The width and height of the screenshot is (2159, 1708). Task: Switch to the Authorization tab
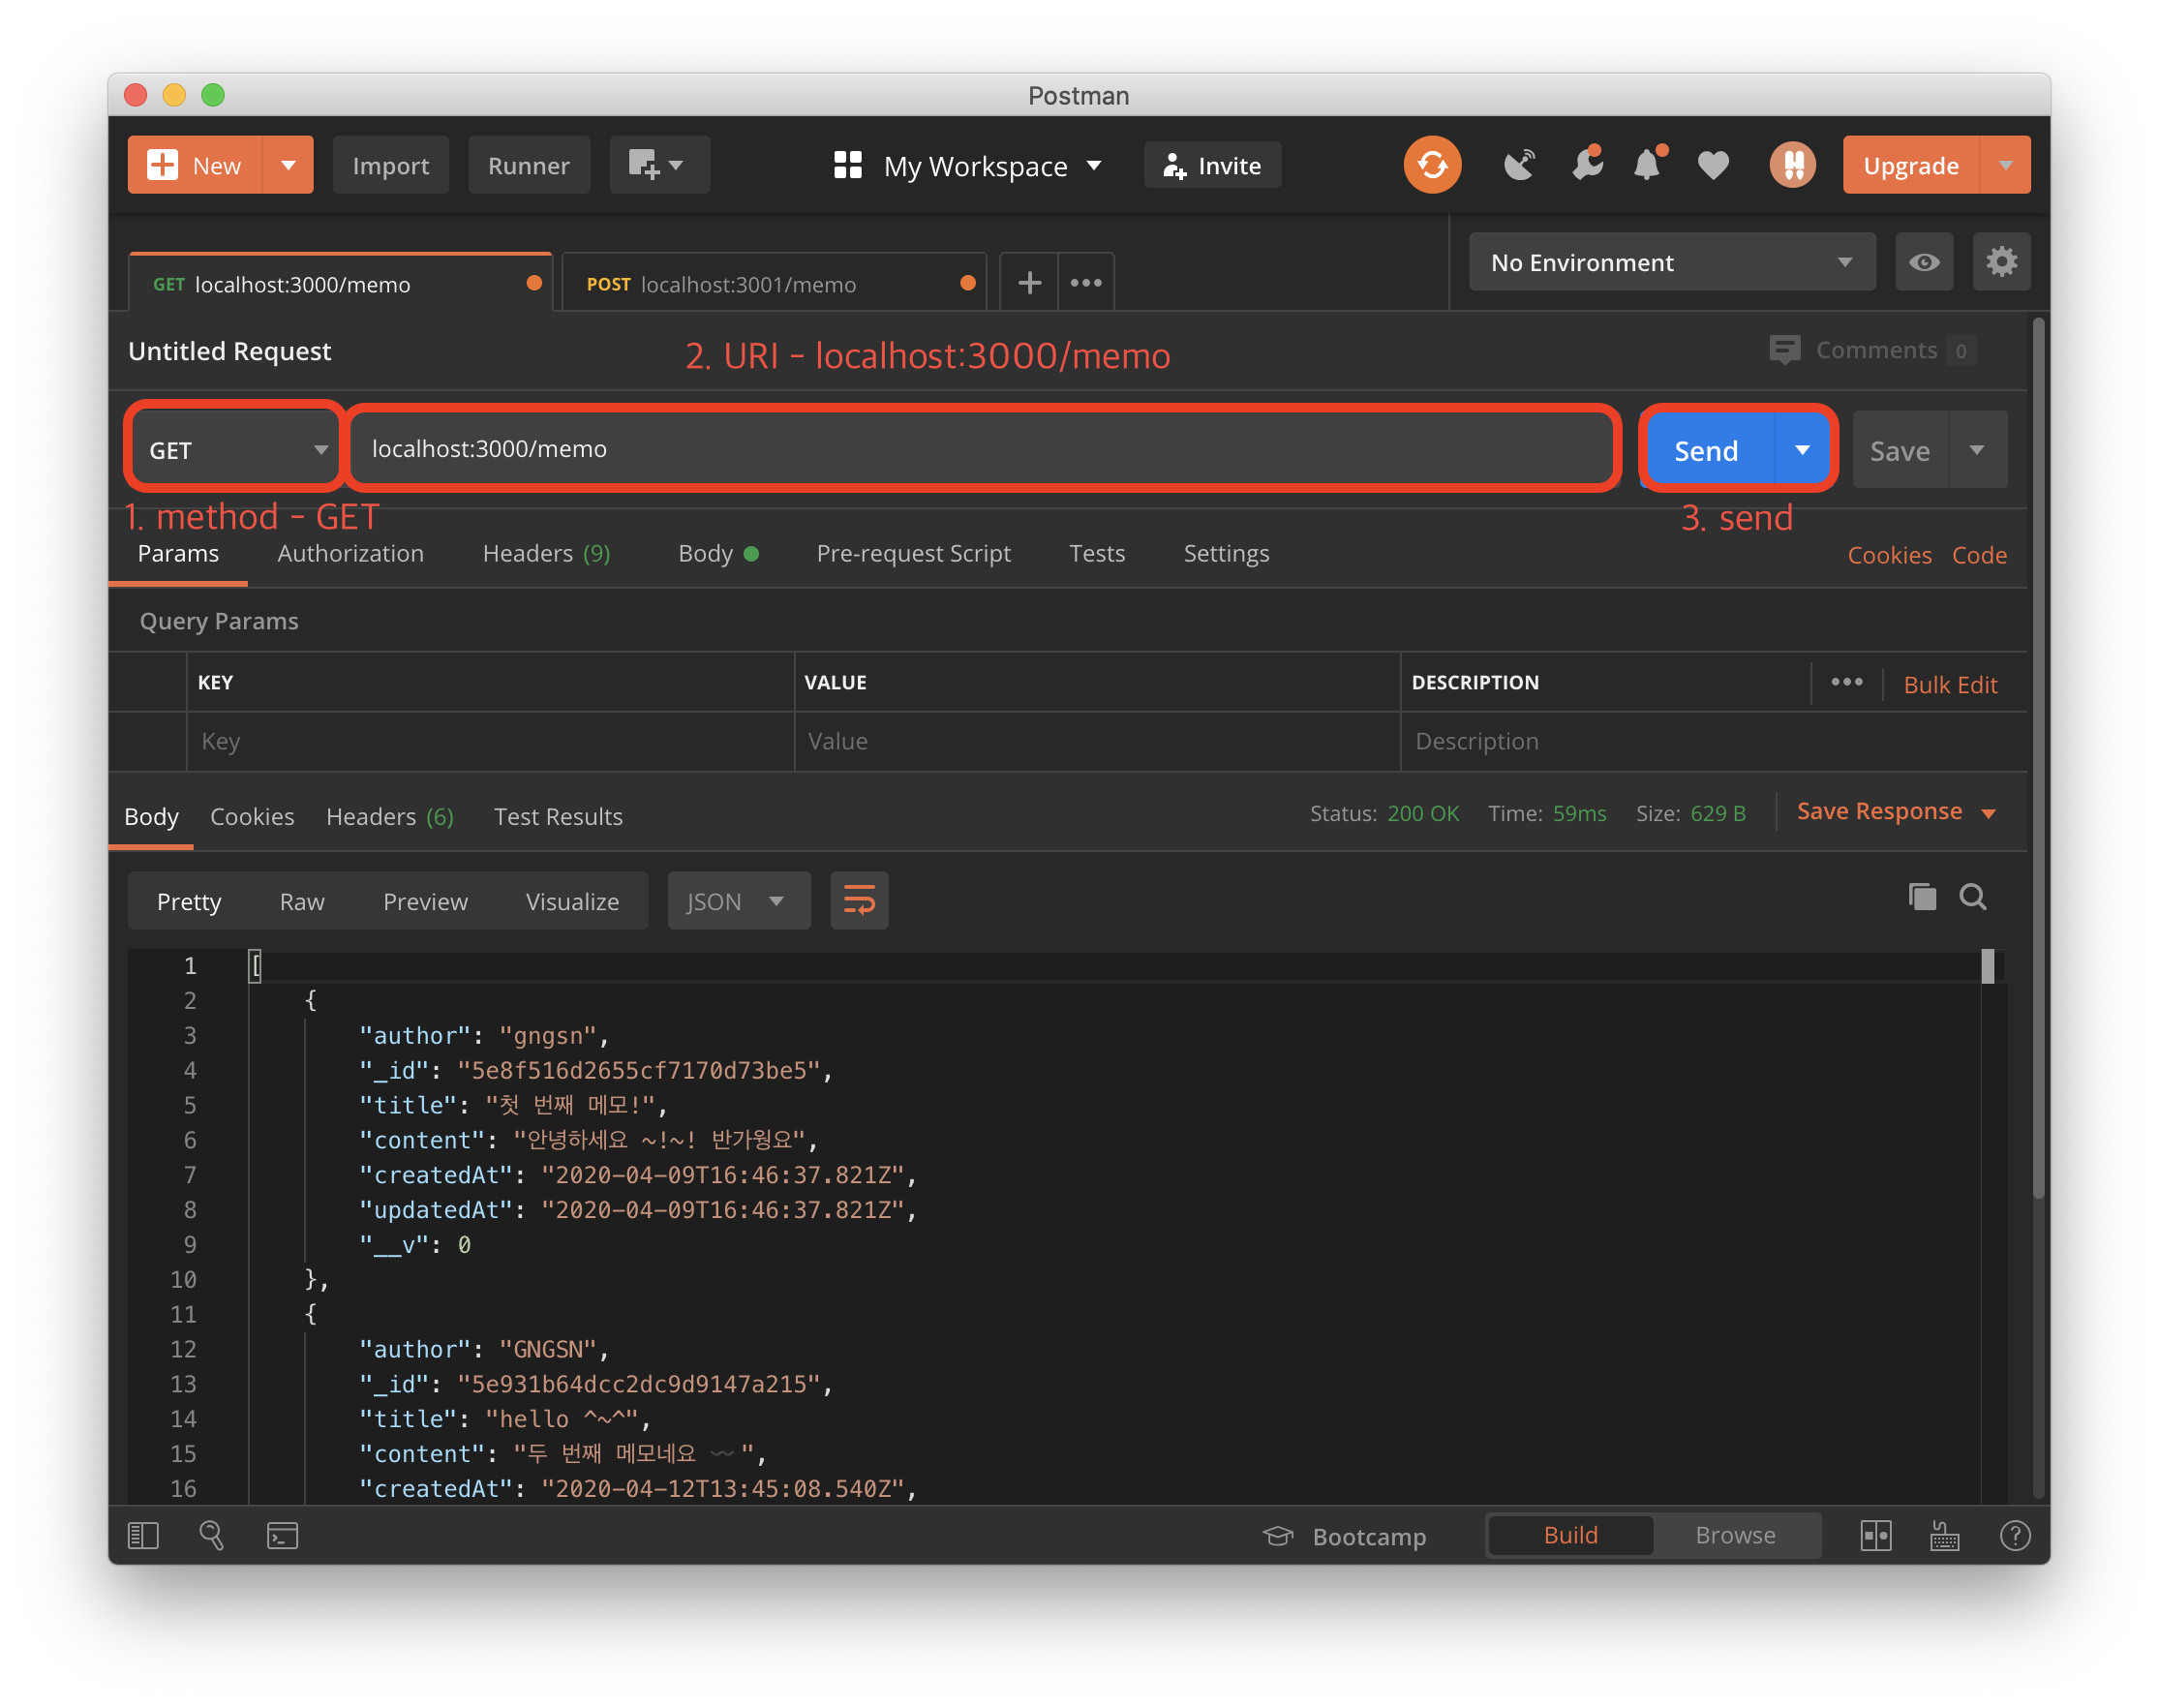coord(350,553)
